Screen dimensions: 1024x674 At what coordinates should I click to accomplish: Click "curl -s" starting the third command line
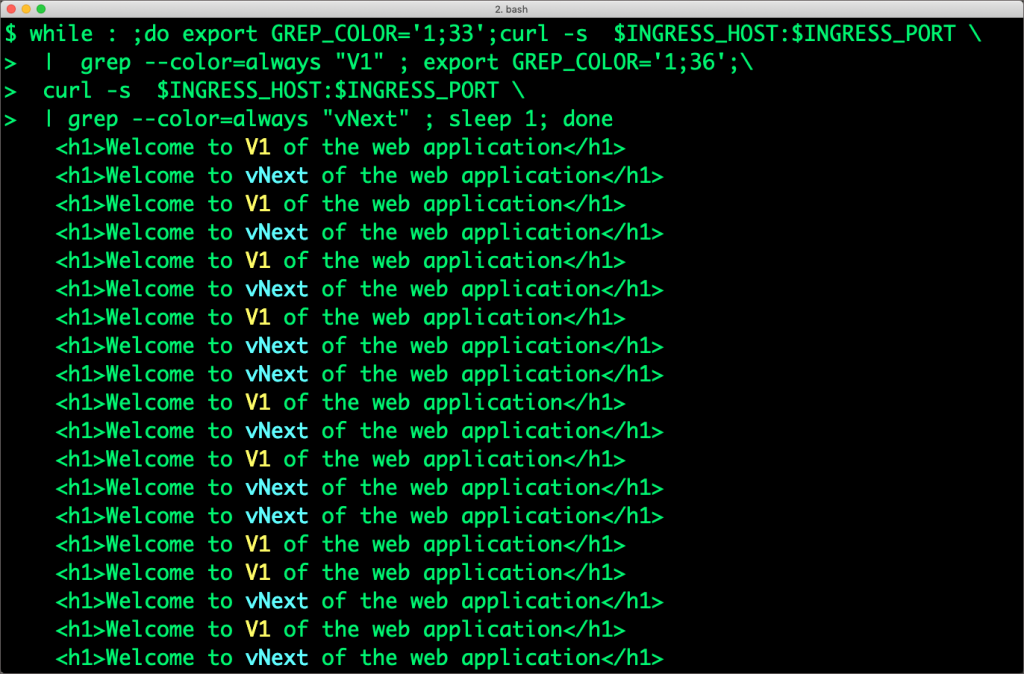pos(87,90)
